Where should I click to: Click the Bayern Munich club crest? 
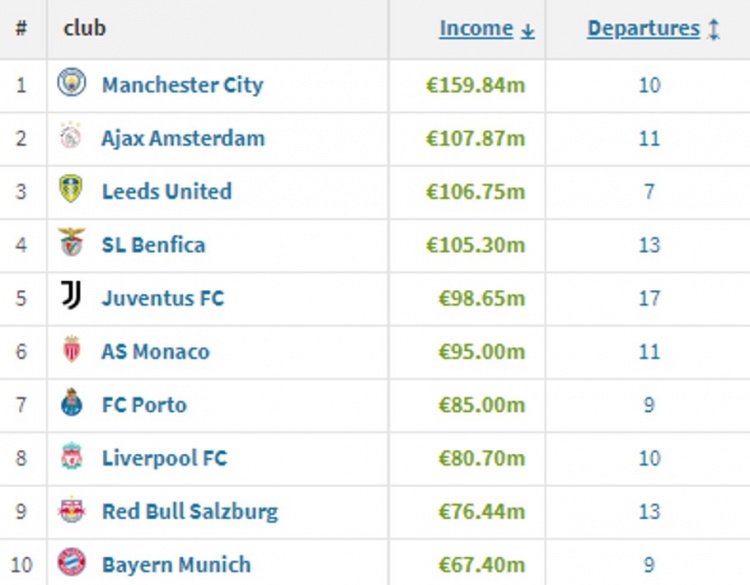pyautogui.click(x=71, y=564)
